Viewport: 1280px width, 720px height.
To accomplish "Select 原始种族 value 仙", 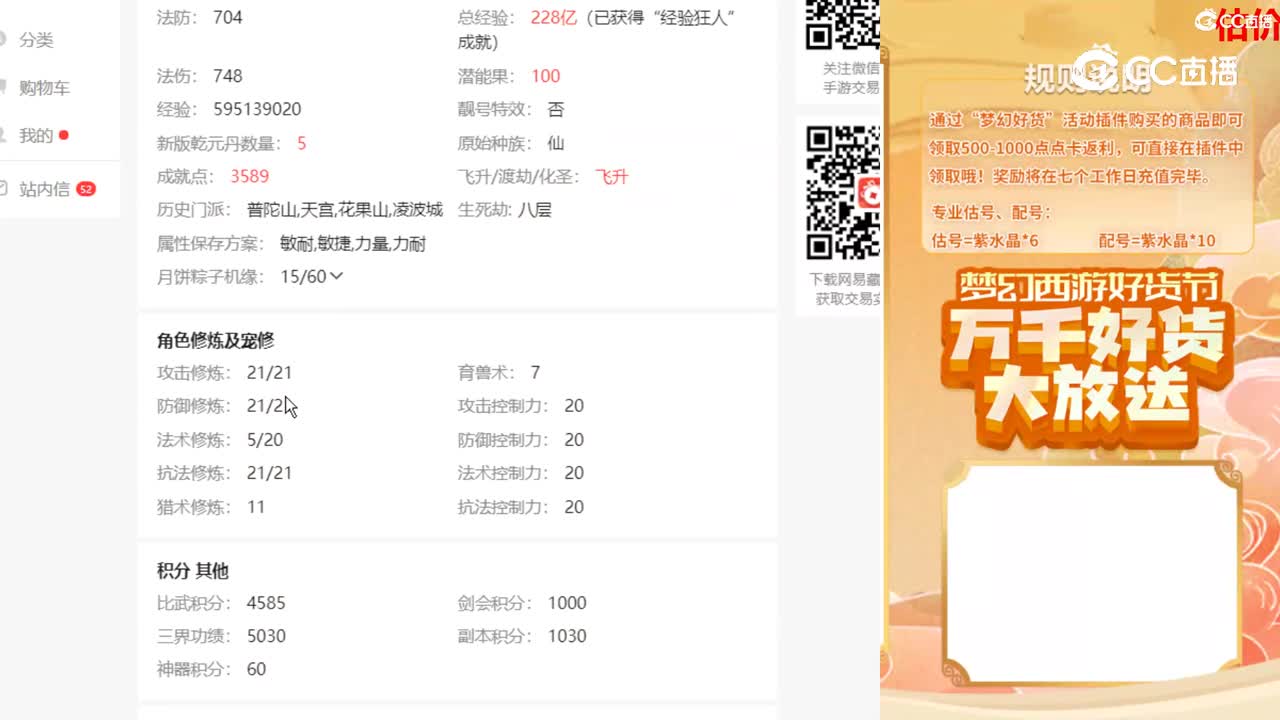I will click(556, 143).
